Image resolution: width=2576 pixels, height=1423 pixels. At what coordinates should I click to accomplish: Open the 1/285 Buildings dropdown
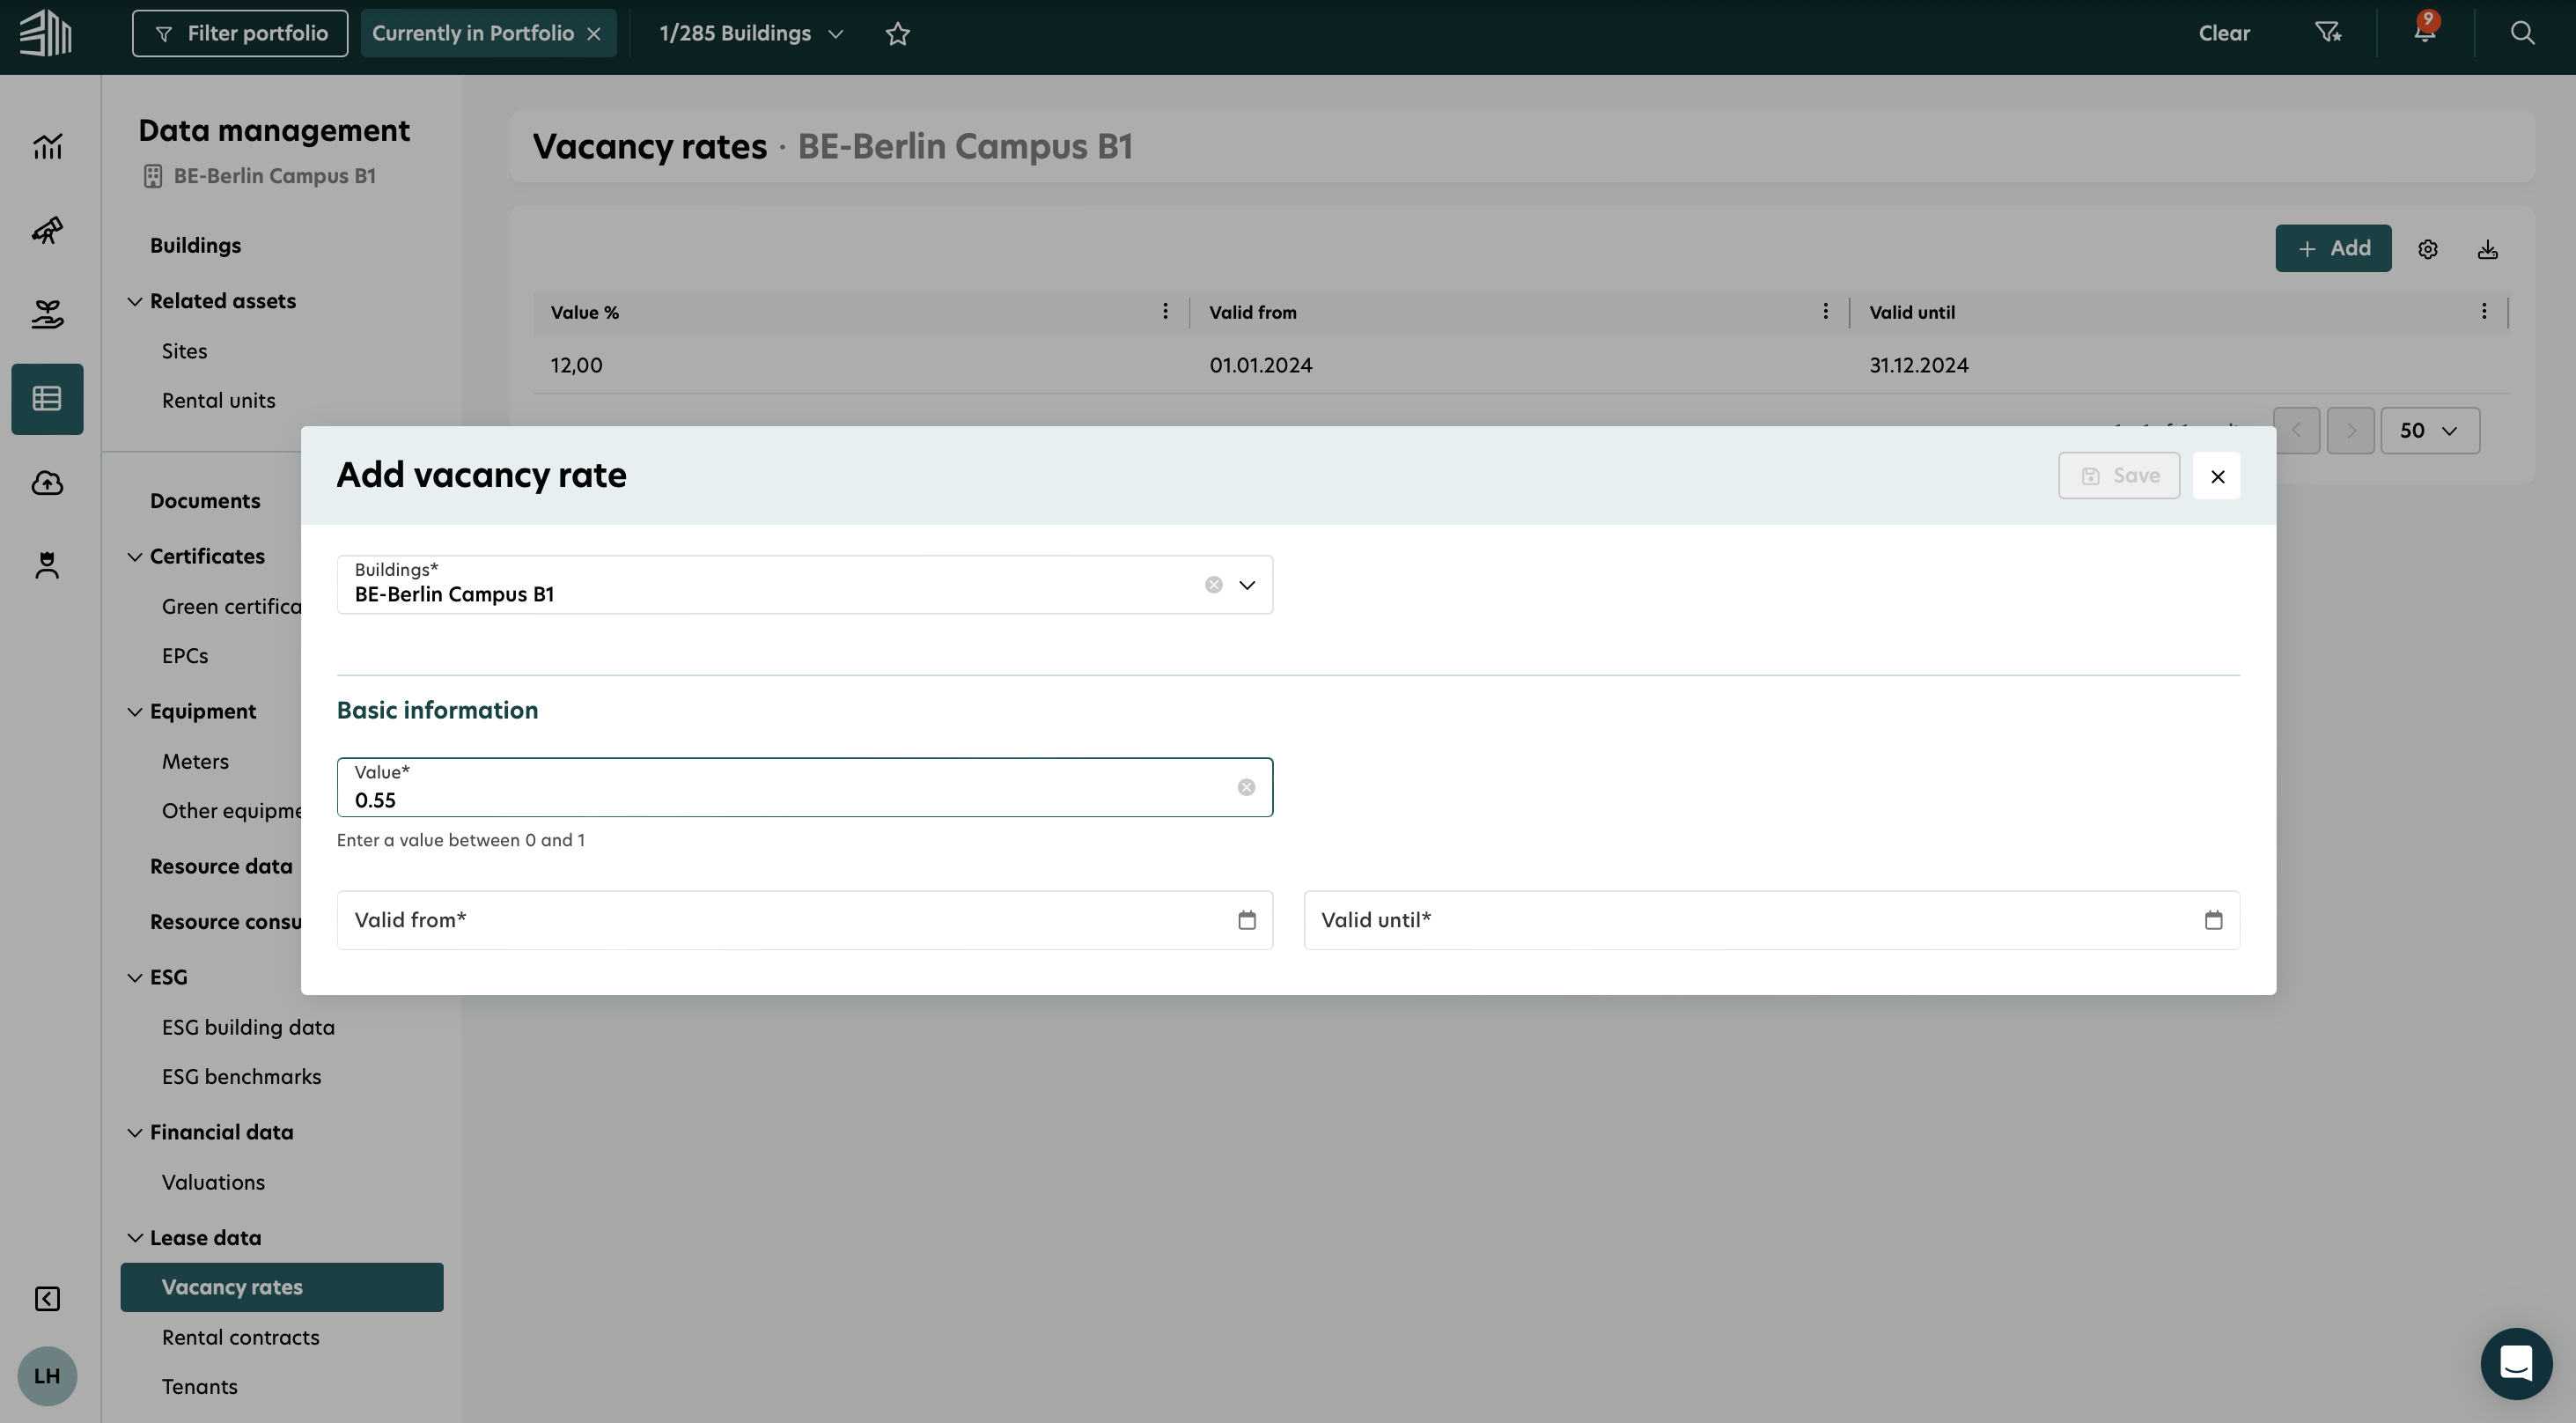coord(750,34)
